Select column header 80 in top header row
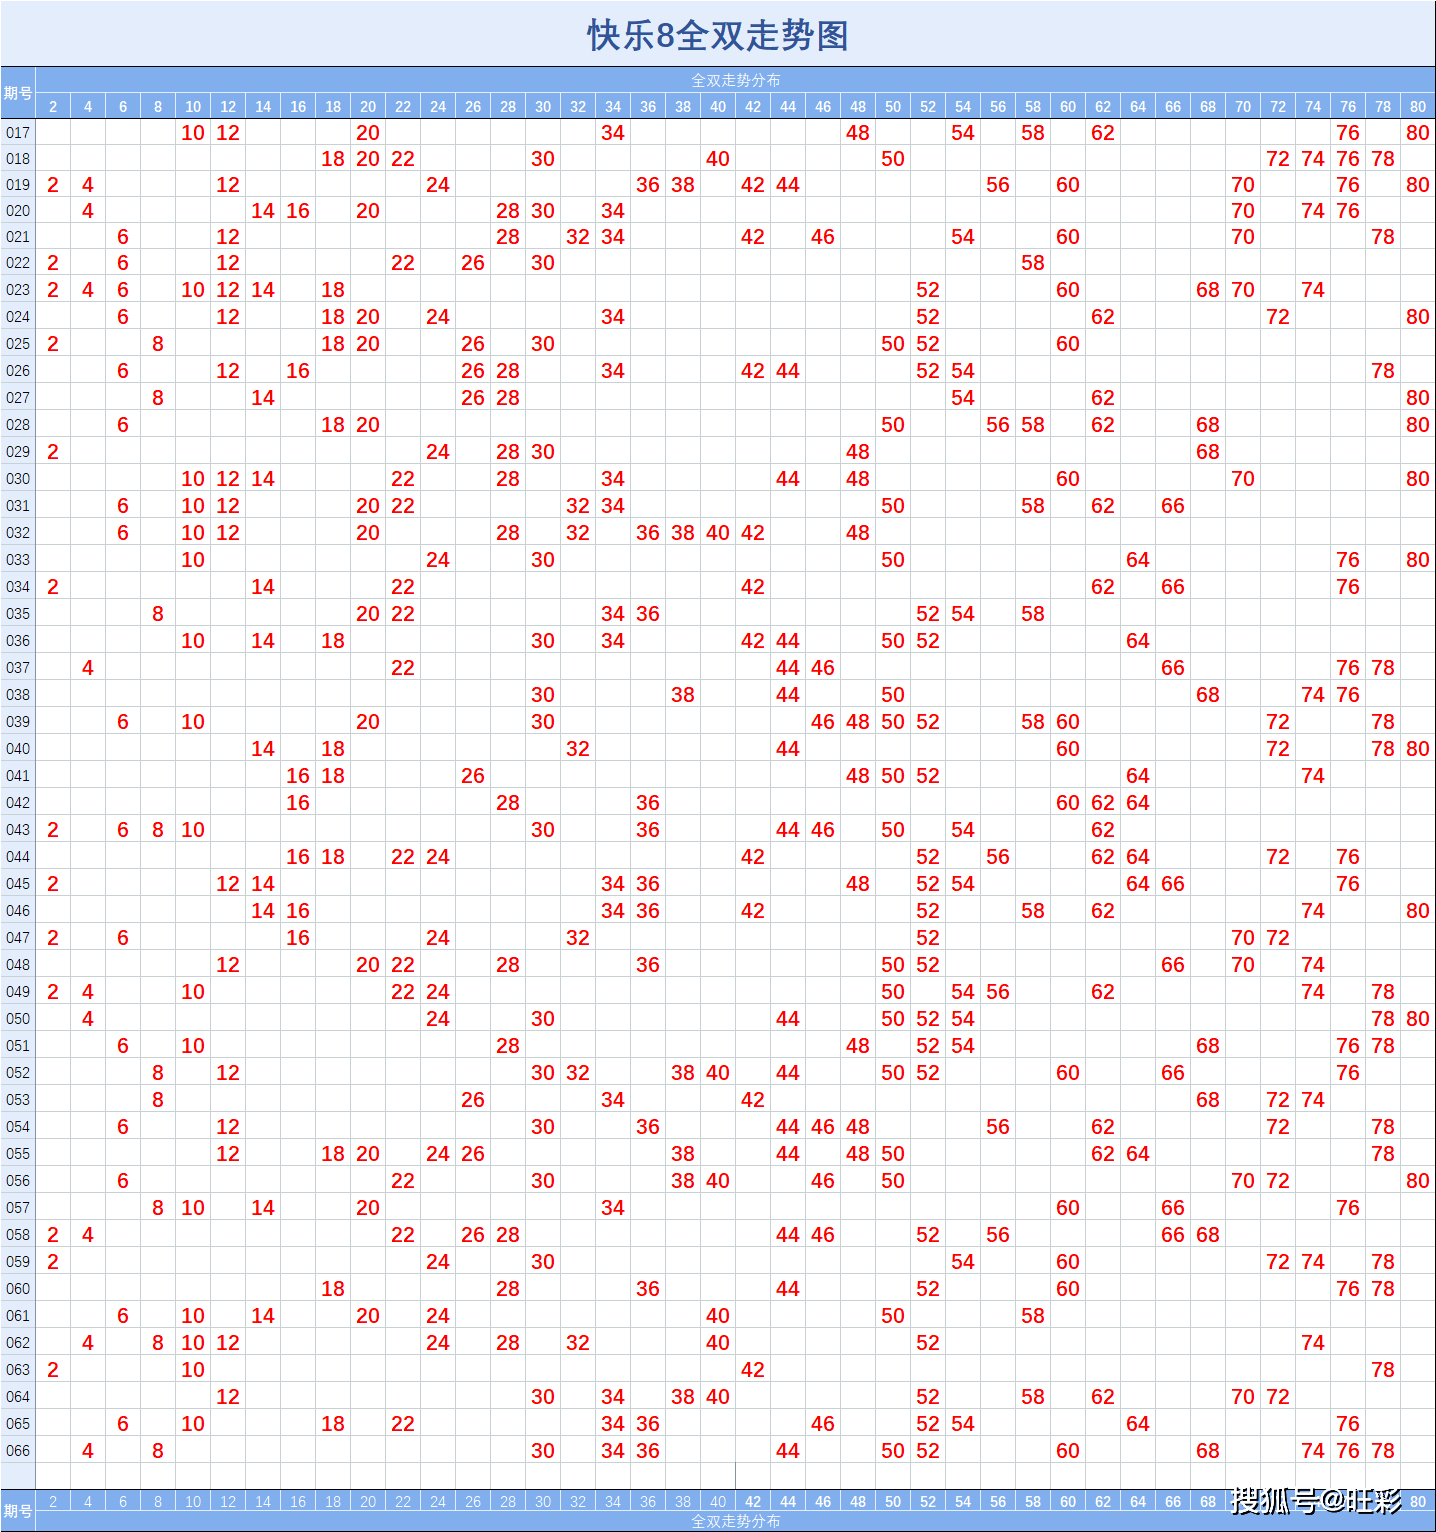The width and height of the screenshot is (1436, 1532). (1418, 106)
